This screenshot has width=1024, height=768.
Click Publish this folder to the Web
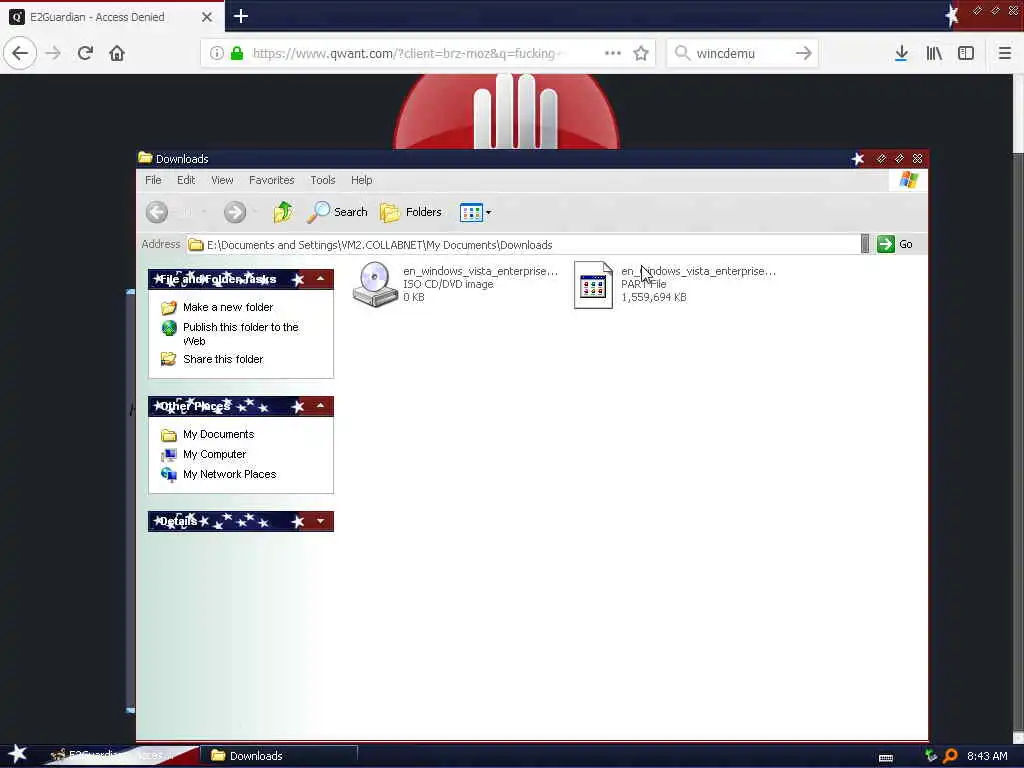pyautogui.click(x=240, y=334)
